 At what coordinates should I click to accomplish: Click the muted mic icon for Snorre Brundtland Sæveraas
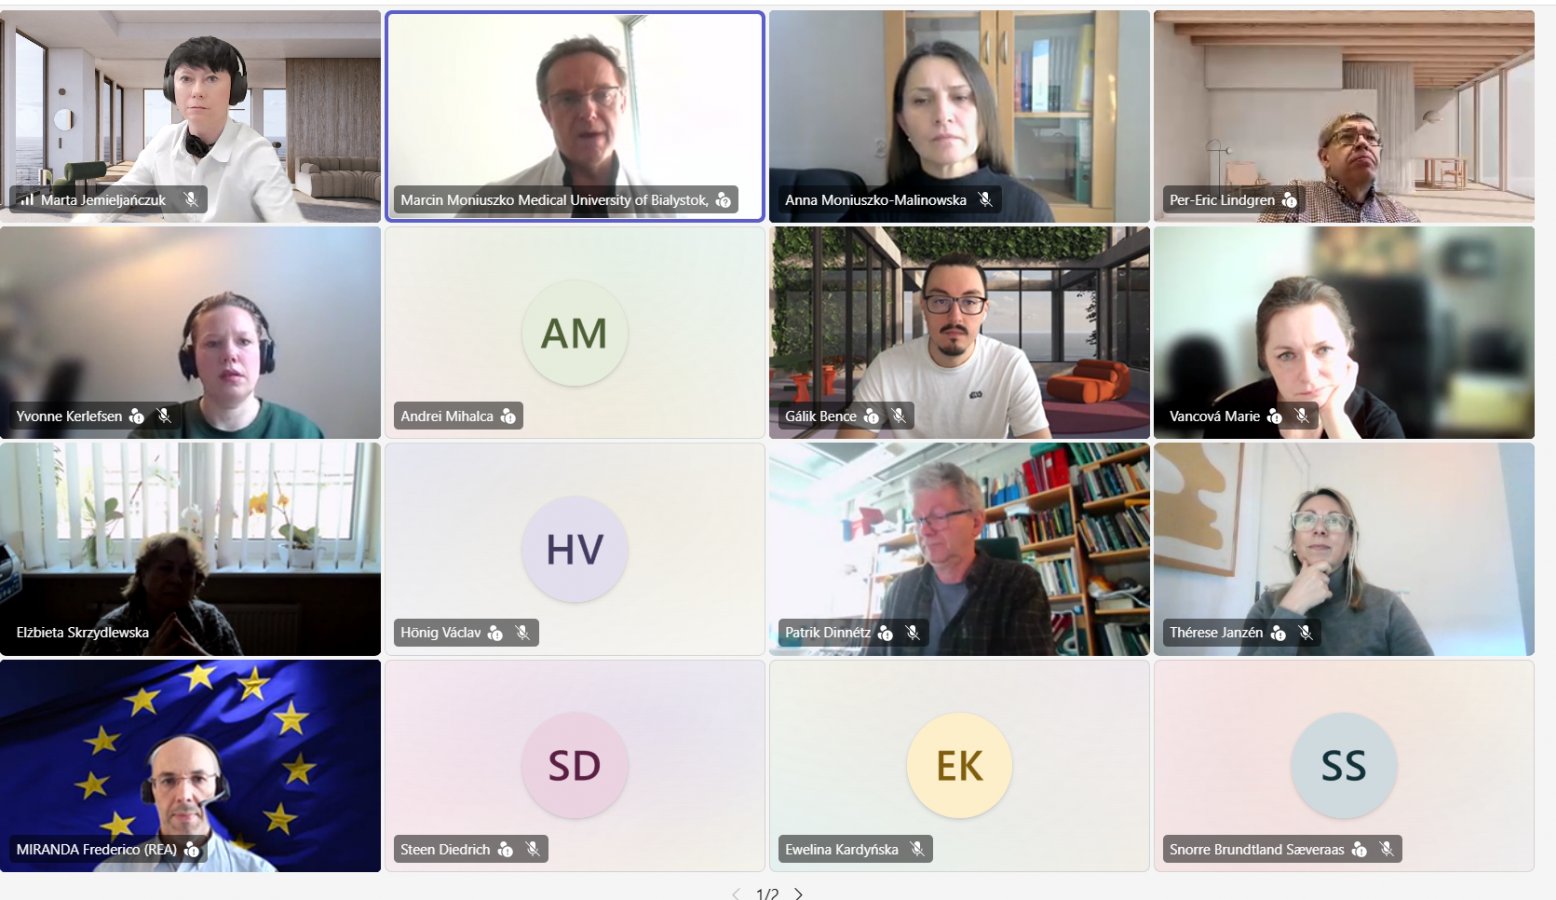(1387, 850)
